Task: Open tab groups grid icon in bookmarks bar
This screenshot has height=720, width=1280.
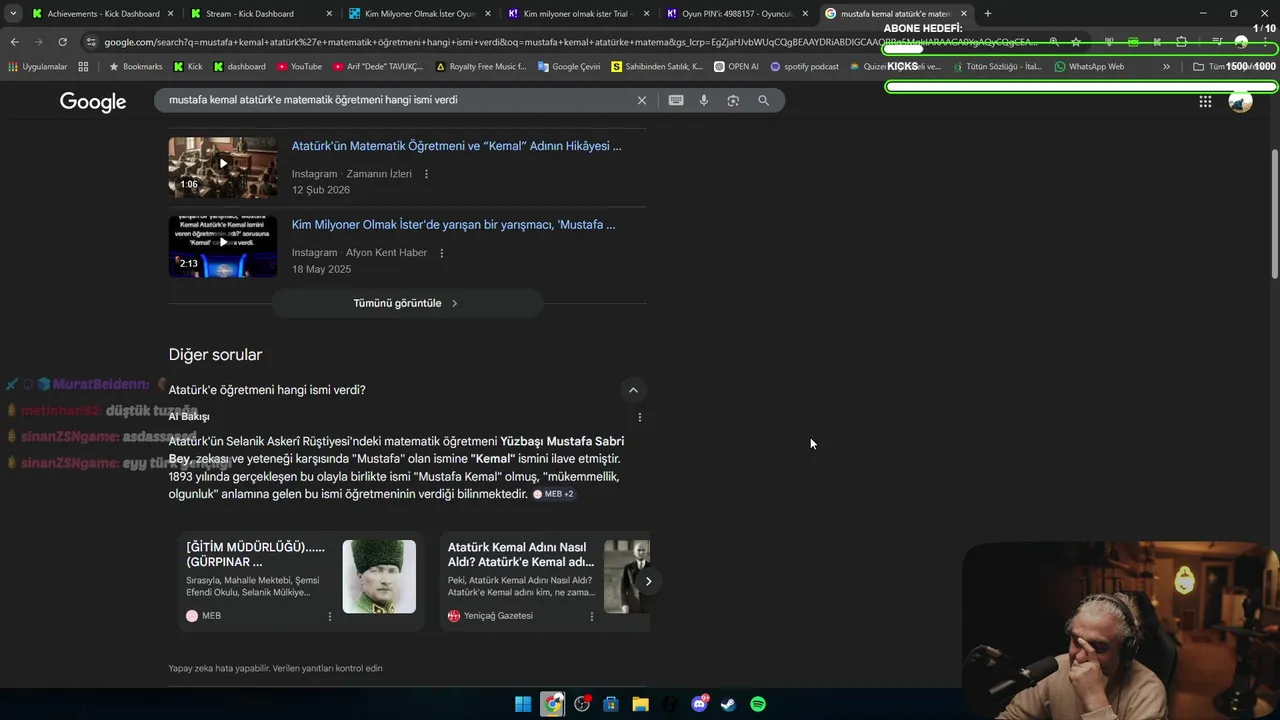Action: 83,67
